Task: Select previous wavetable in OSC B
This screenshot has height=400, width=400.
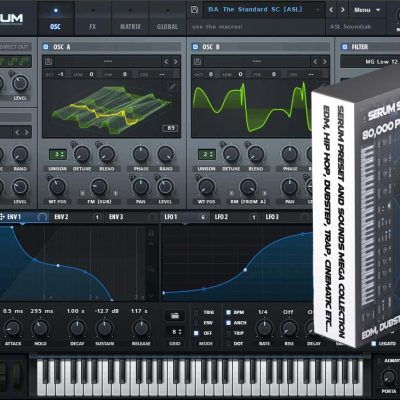Action: 315,62
